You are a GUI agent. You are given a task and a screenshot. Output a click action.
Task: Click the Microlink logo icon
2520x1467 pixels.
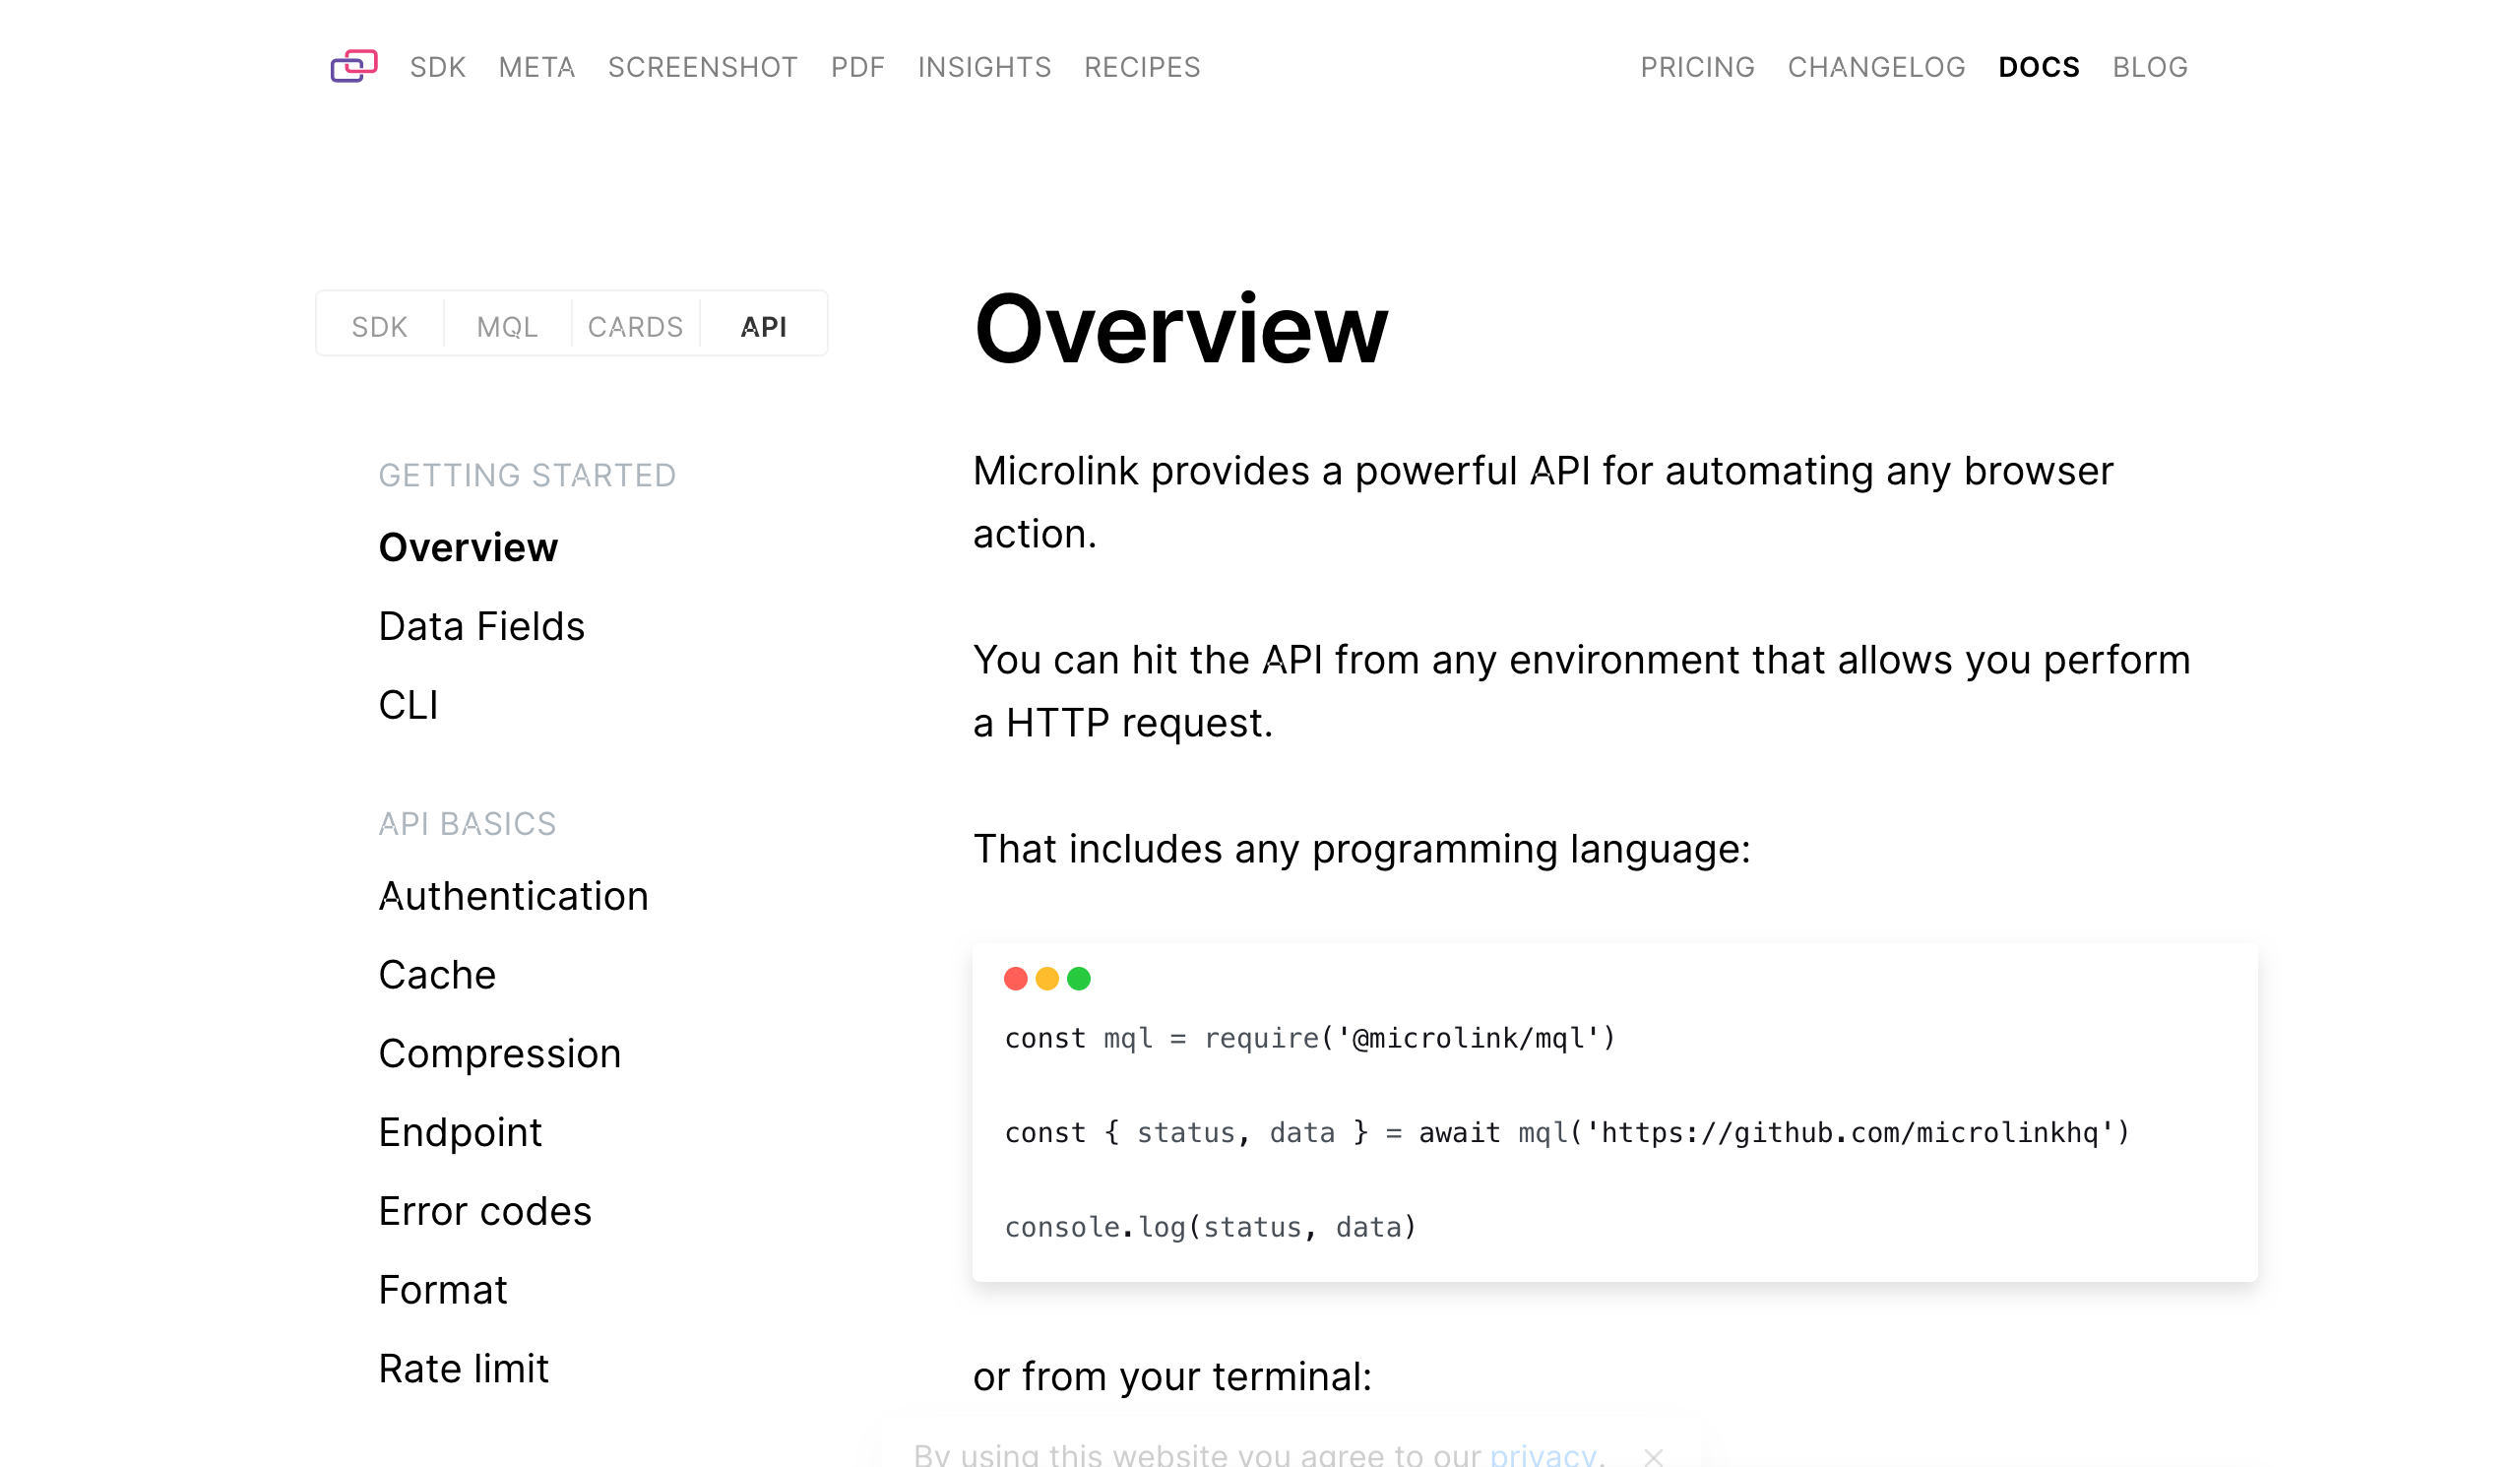coord(354,66)
